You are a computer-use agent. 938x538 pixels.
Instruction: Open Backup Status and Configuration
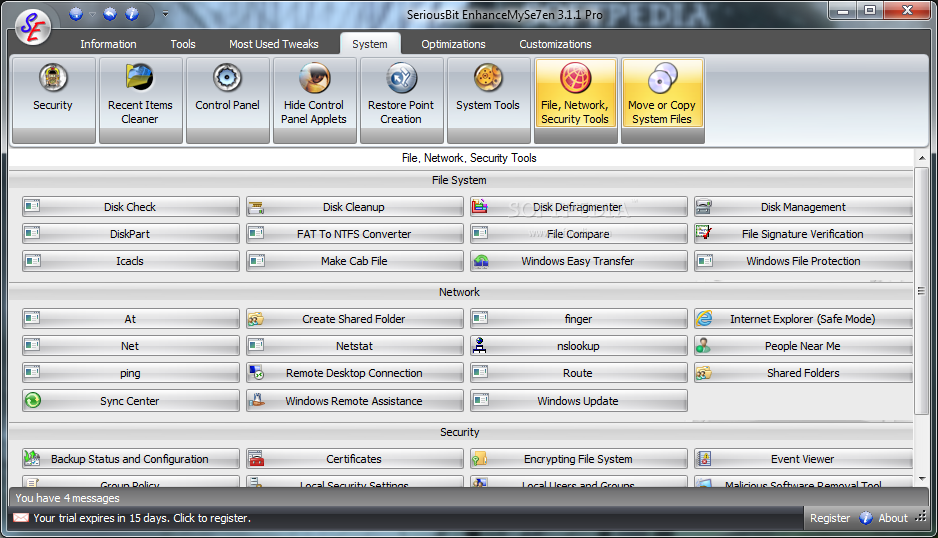(130, 459)
